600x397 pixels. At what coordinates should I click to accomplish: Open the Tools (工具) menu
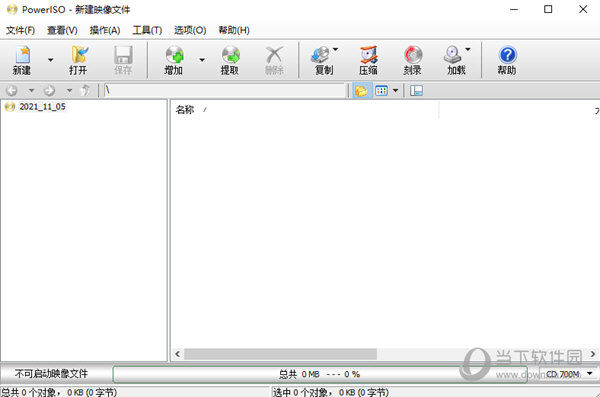147,30
